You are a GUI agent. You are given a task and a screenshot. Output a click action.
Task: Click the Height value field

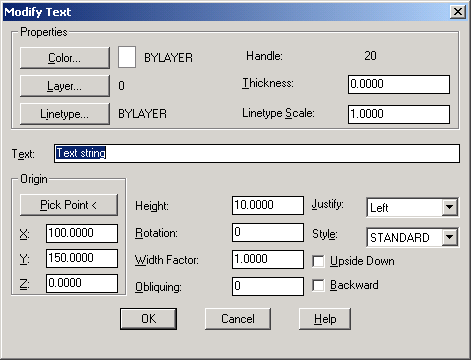coord(268,205)
